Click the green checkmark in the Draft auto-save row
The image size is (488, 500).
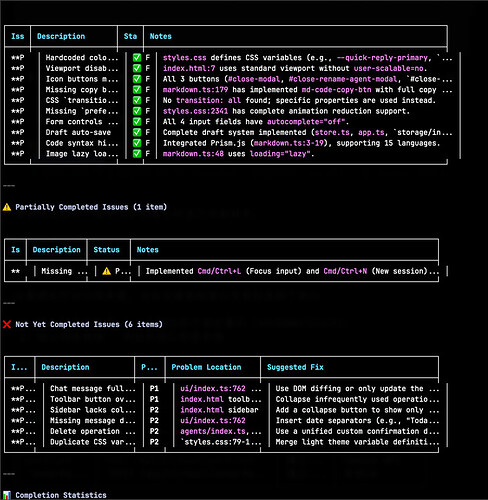click(x=137, y=132)
